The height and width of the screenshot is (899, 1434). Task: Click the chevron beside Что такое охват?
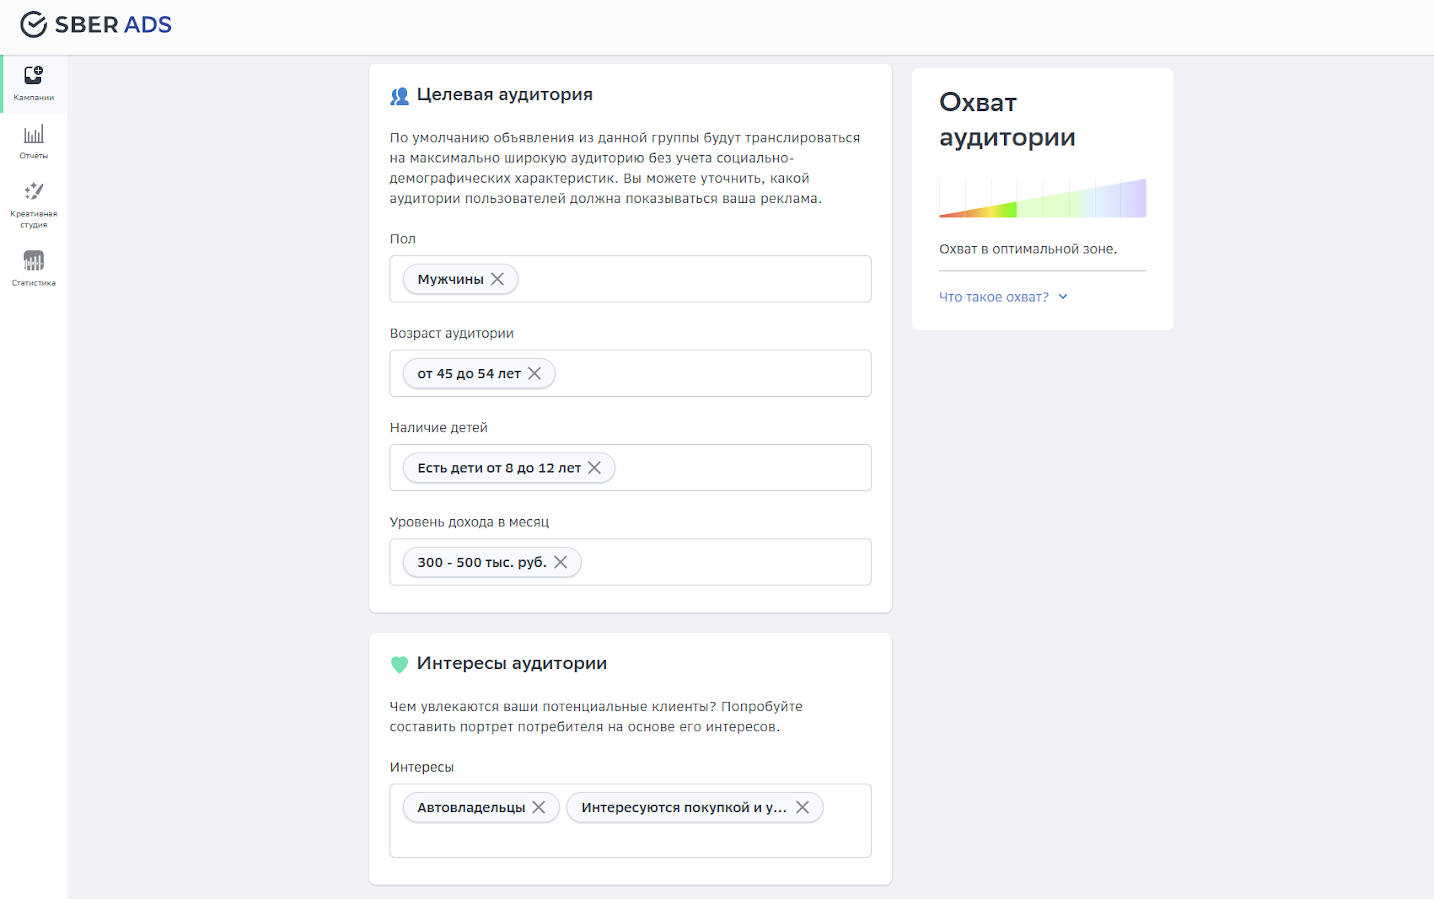click(1063, 297)
